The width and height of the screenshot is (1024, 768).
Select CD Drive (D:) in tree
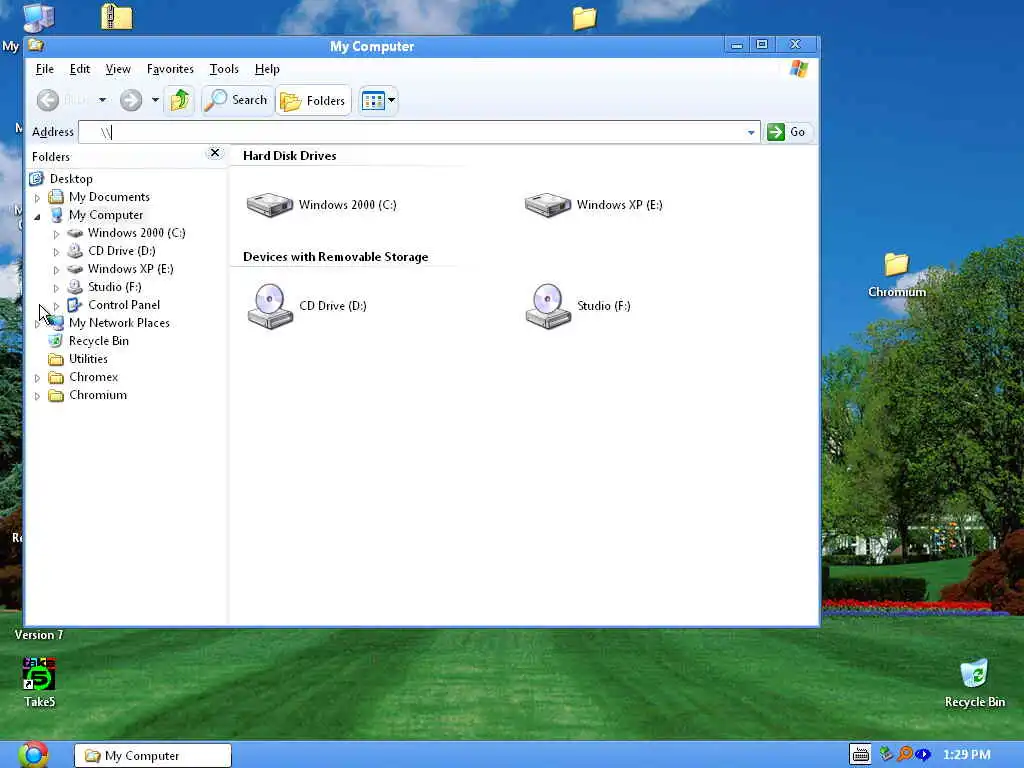(121, 251)
